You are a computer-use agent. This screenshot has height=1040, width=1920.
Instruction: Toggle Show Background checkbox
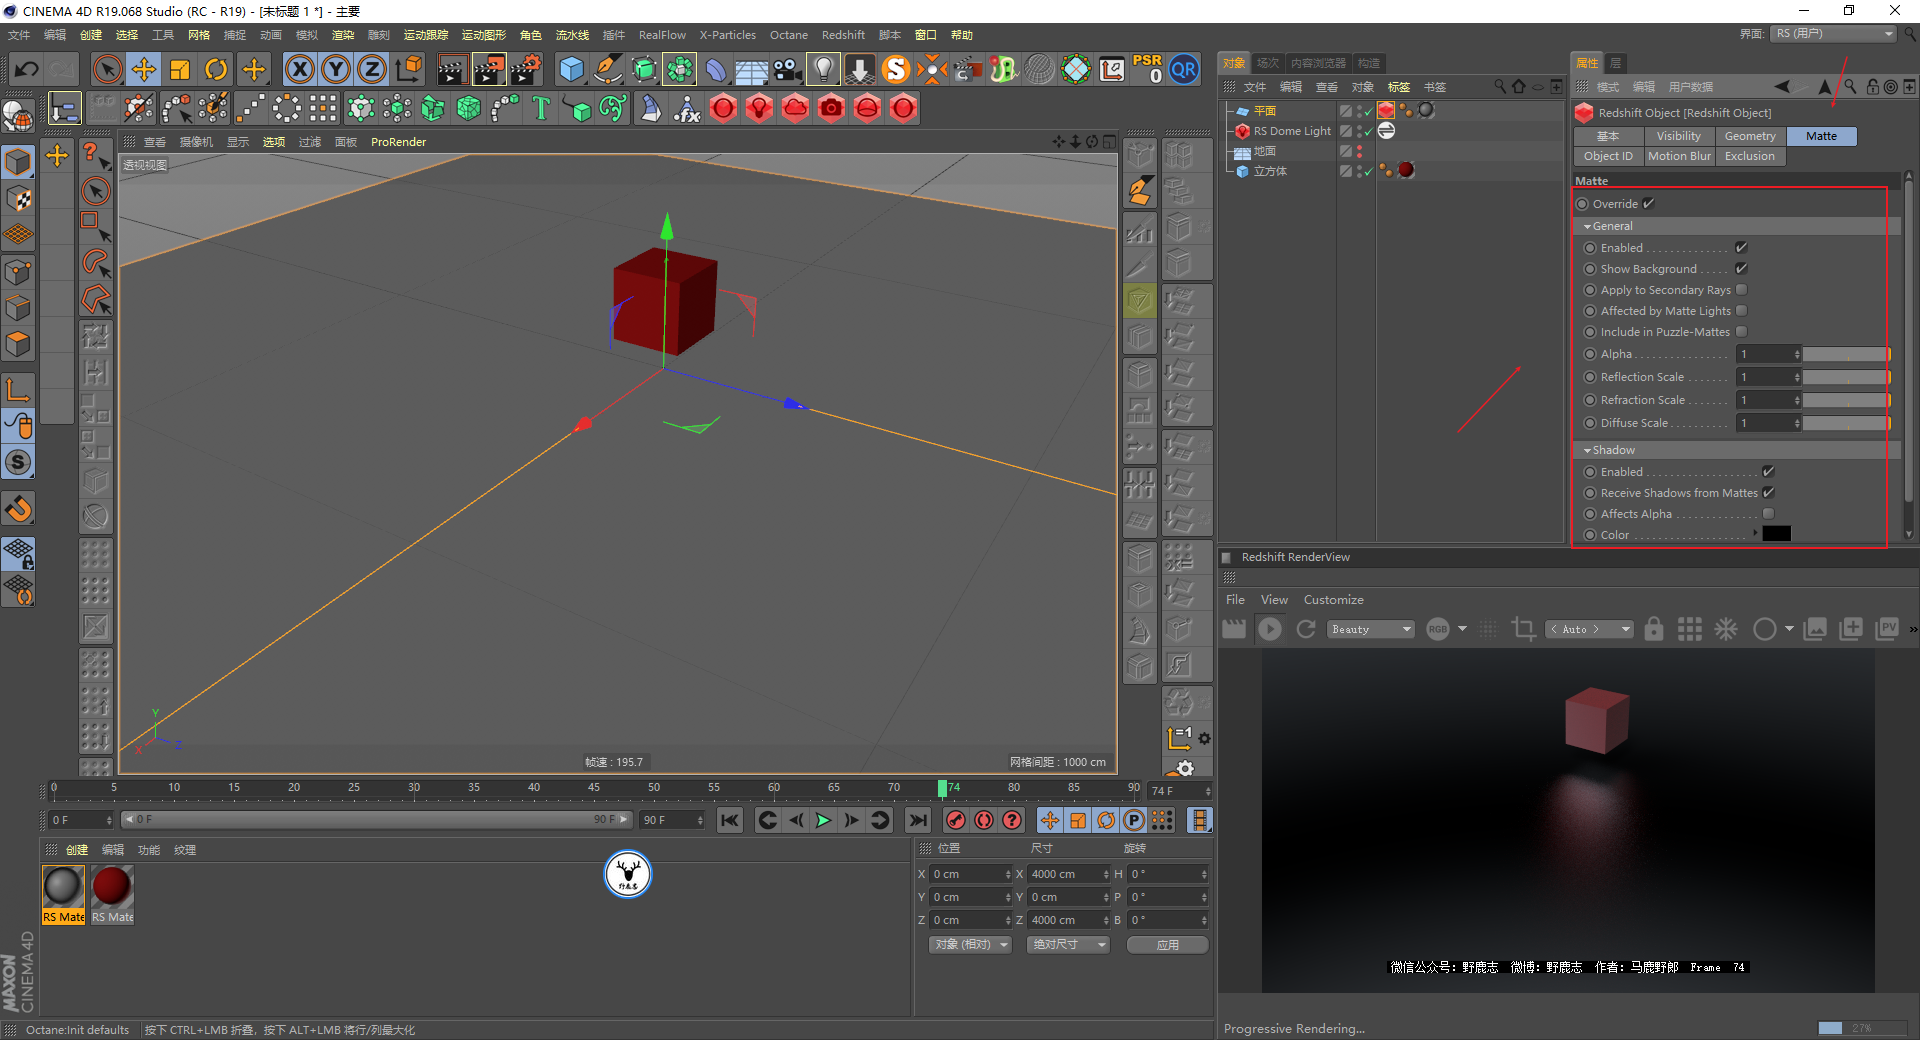tap(1741, 269)
